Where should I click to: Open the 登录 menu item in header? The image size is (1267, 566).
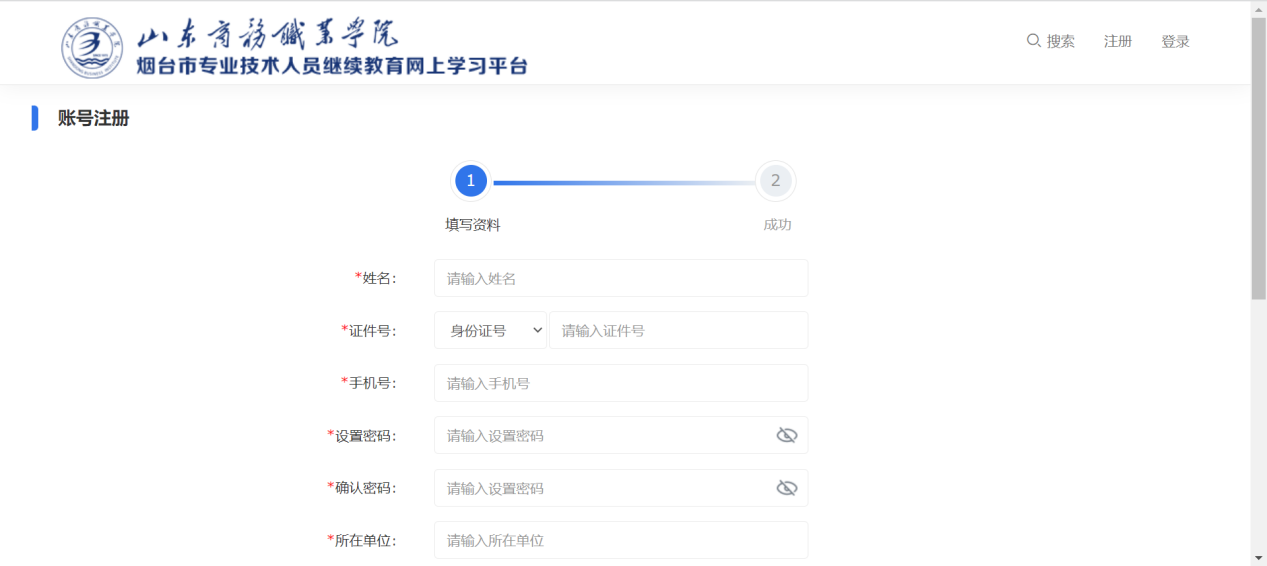(1175, 41)
